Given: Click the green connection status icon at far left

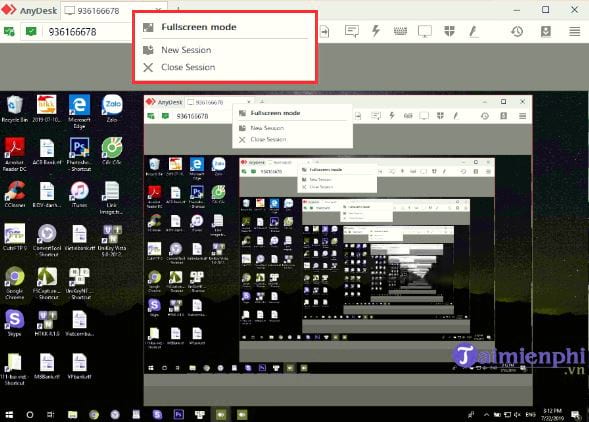Looking at the screenshot, I should [9, 32].
